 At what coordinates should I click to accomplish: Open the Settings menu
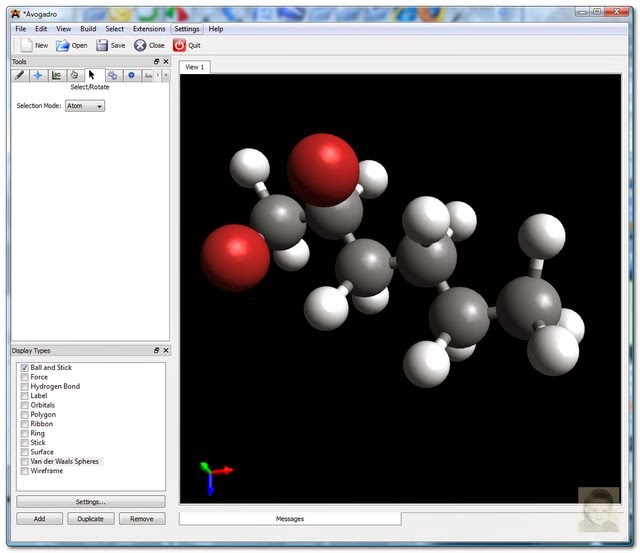click(187, 29)
